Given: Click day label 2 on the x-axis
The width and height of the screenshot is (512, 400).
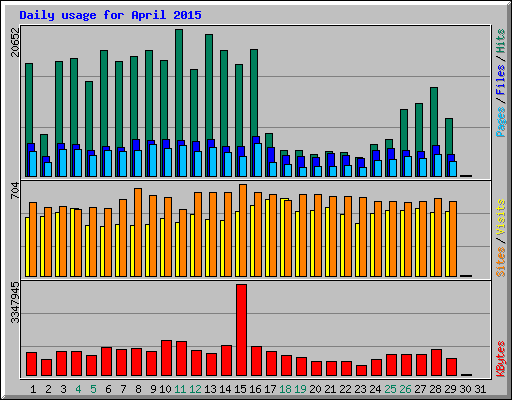Looking at the screenshot, I should tap(48, 389).
